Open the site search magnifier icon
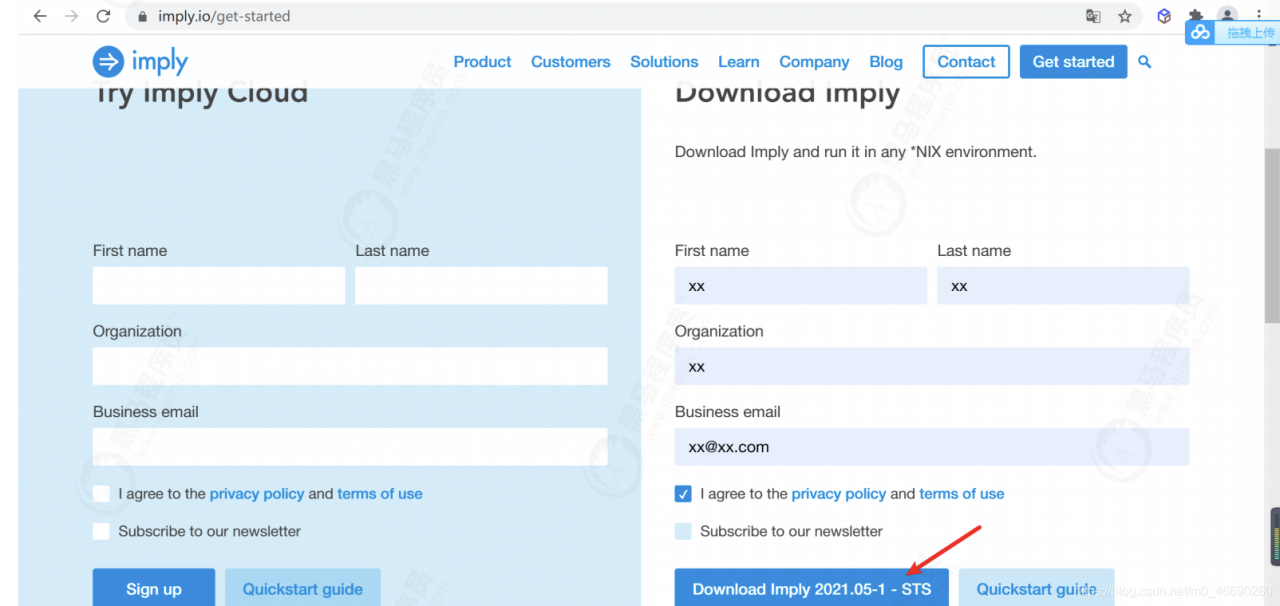The height and width of the screenshot is (606, 1280). pos(1145,62)
